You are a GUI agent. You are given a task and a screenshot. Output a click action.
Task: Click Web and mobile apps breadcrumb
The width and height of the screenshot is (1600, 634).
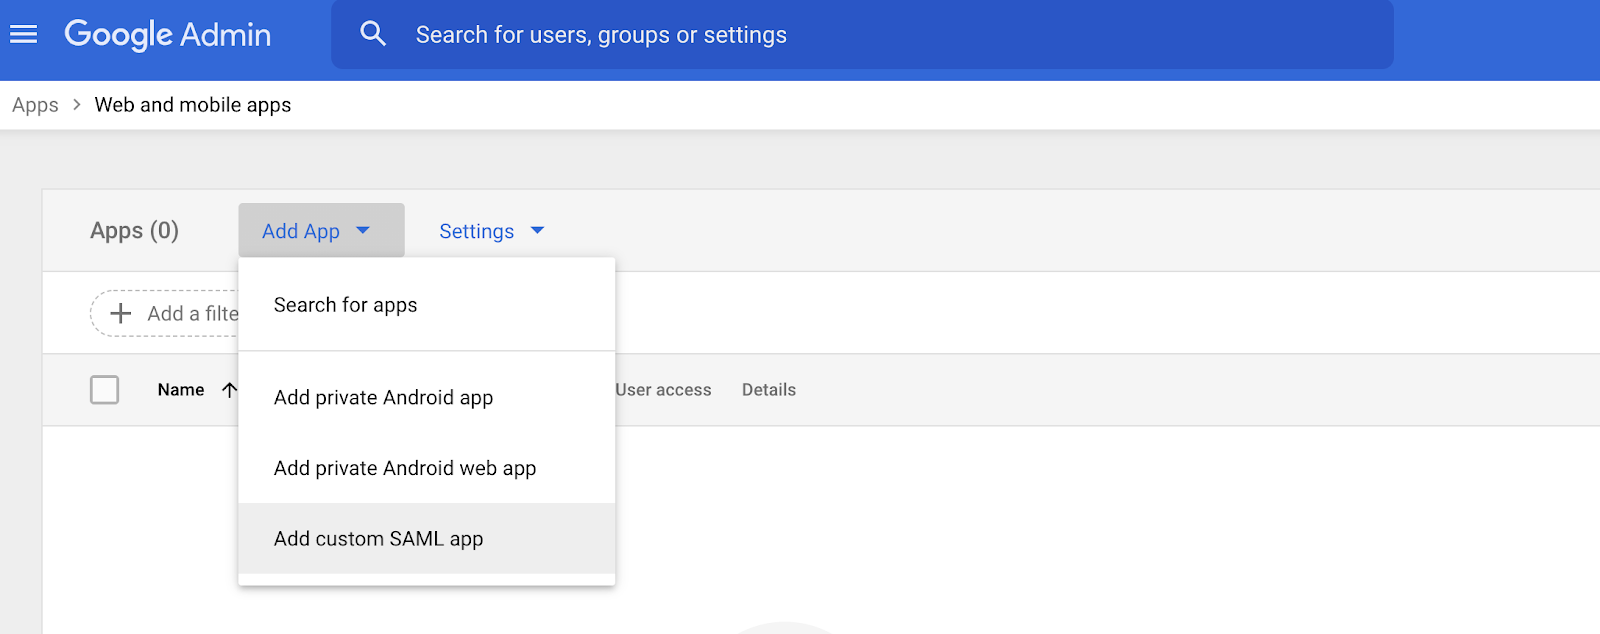193,105
